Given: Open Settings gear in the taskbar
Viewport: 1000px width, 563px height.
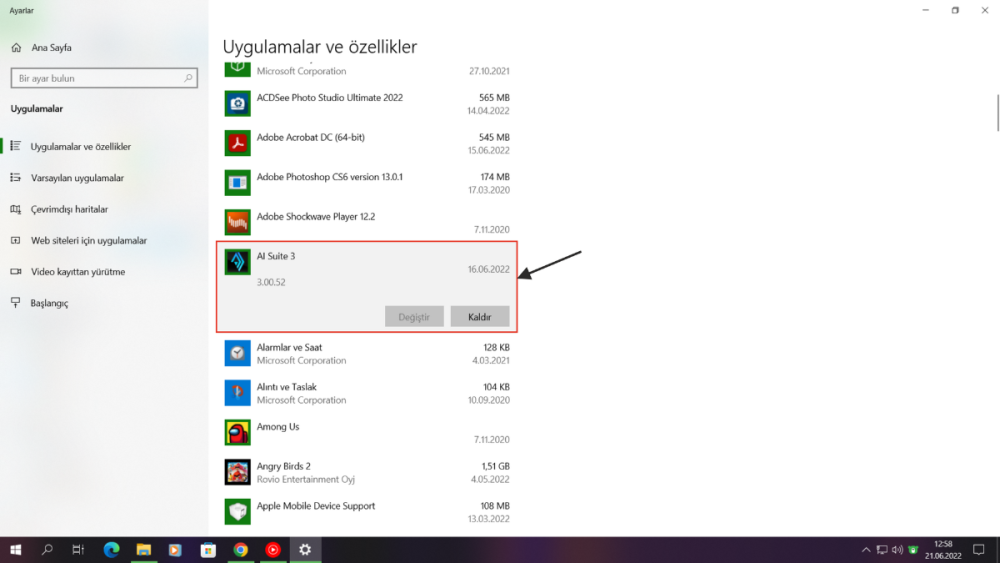Looking at the screenshot, I should (x=305, y=550).
